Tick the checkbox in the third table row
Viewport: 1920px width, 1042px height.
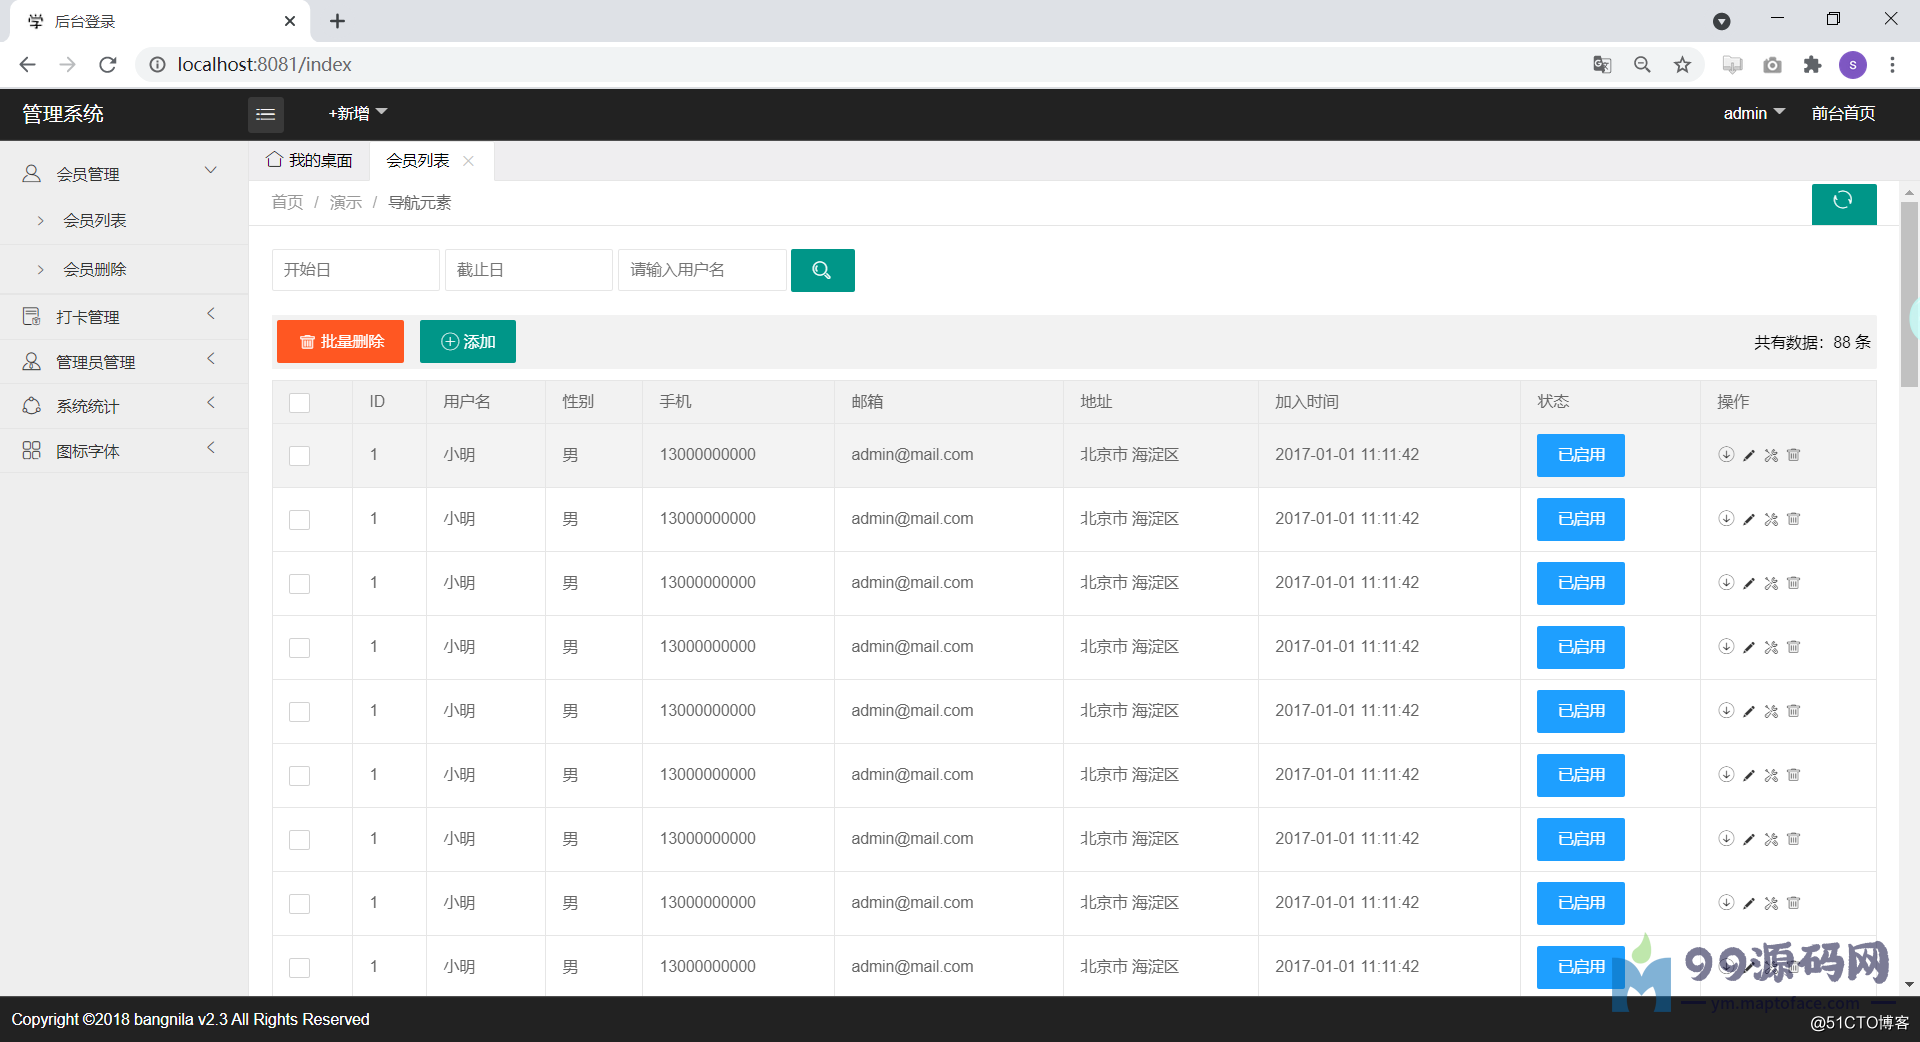pyautogui.click(x=299, y=584)
